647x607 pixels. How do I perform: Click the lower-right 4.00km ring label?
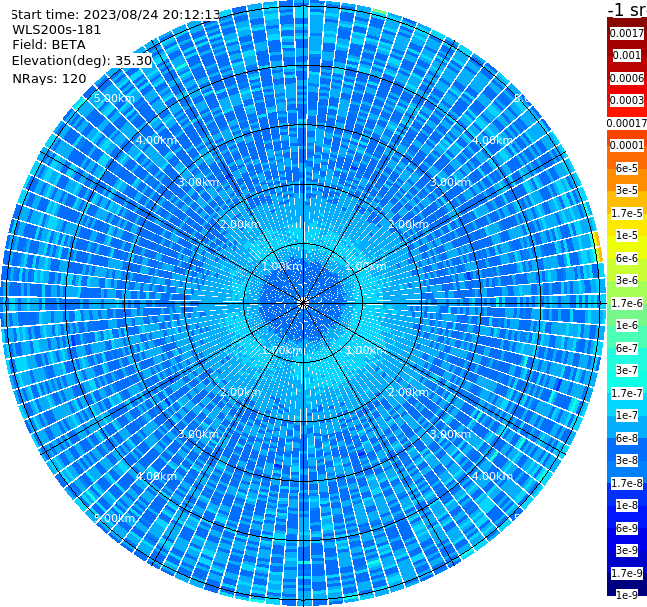pyautogui.click(x=492, y=476)
